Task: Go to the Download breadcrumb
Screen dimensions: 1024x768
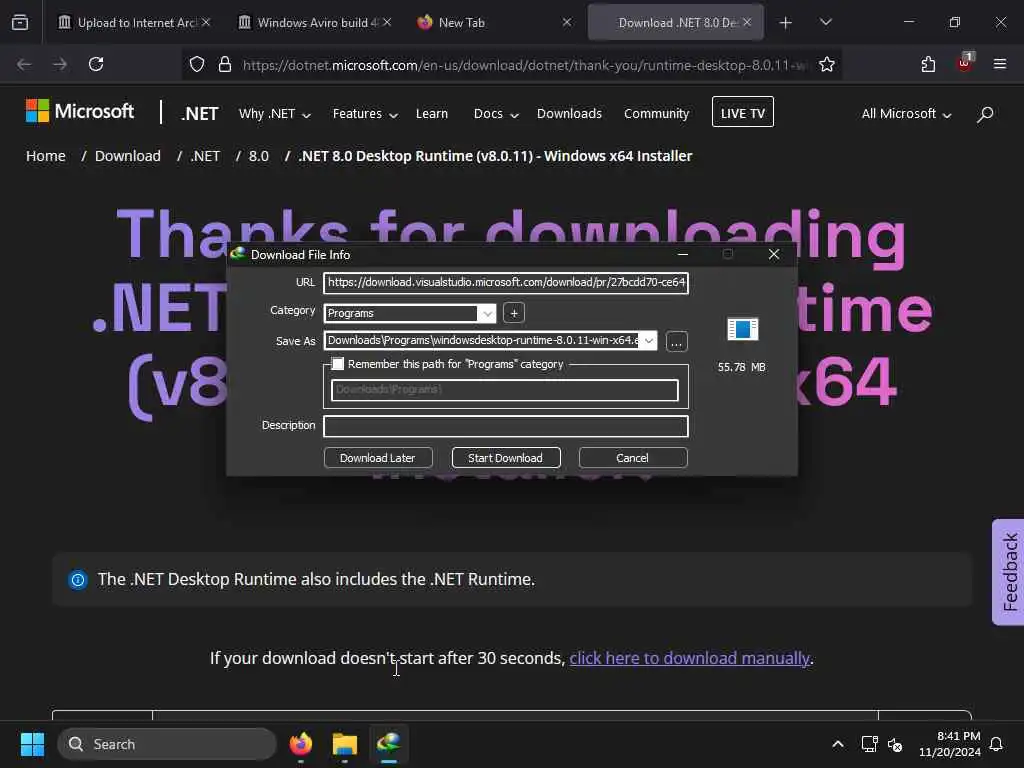Action: pos(127,156)
